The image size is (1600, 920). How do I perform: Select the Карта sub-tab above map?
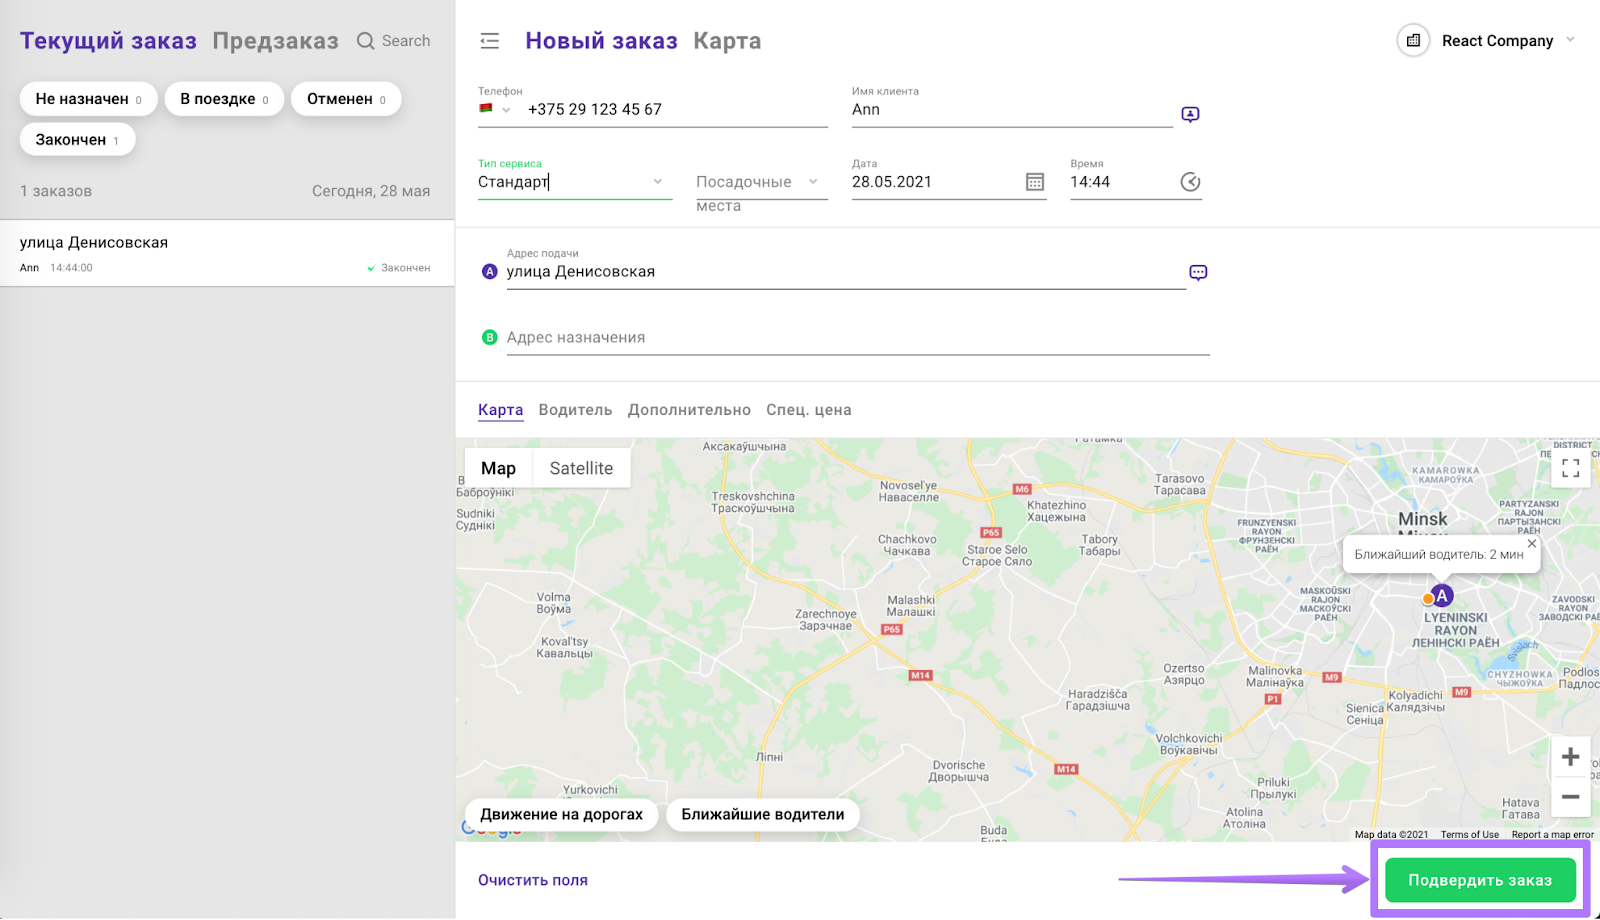501,410
